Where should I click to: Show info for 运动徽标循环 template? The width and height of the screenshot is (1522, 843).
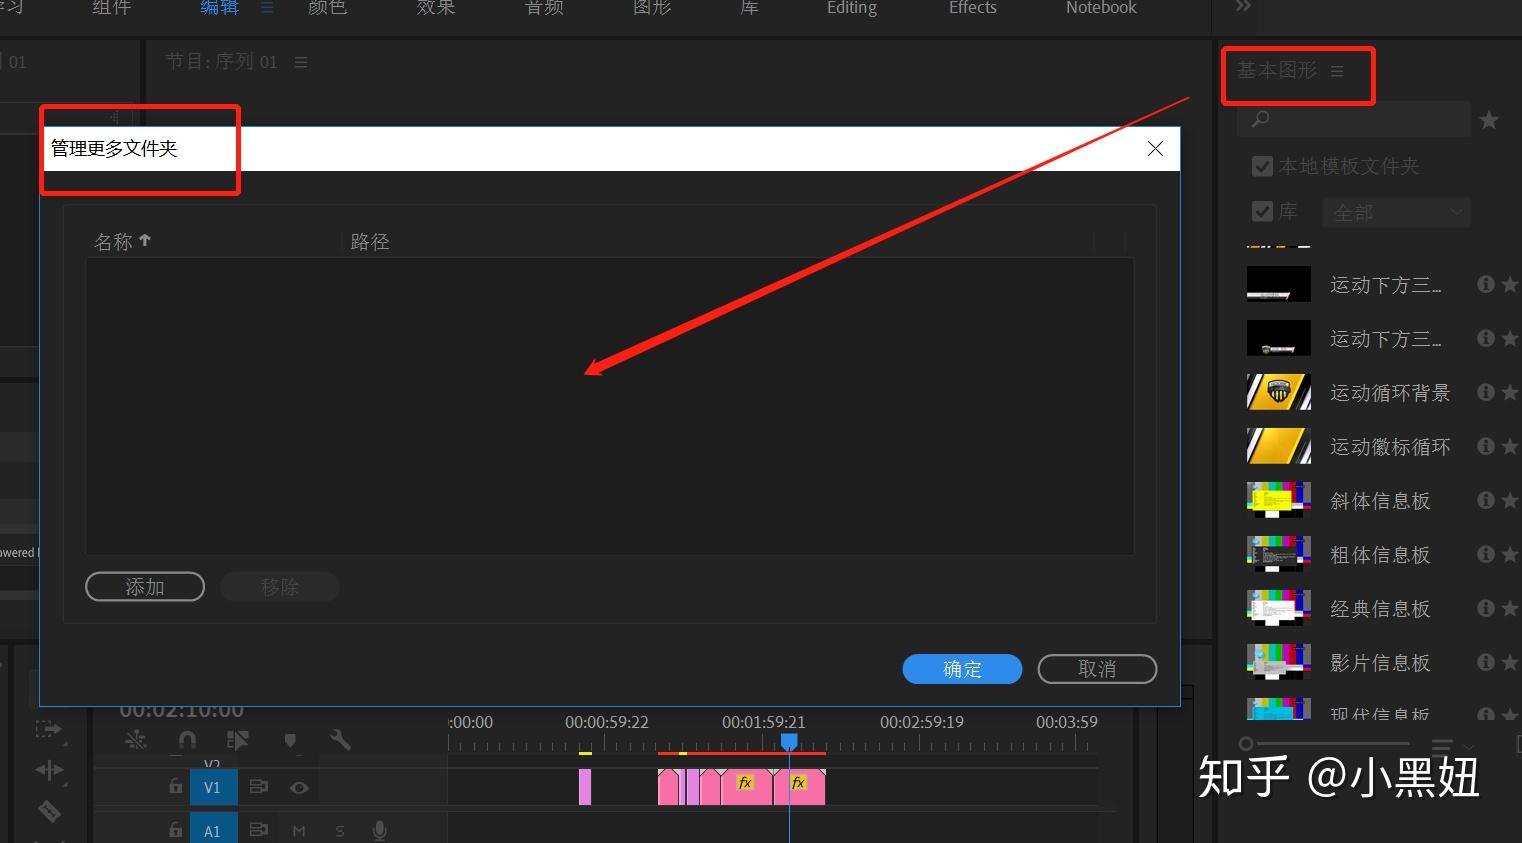[1486, 446]
